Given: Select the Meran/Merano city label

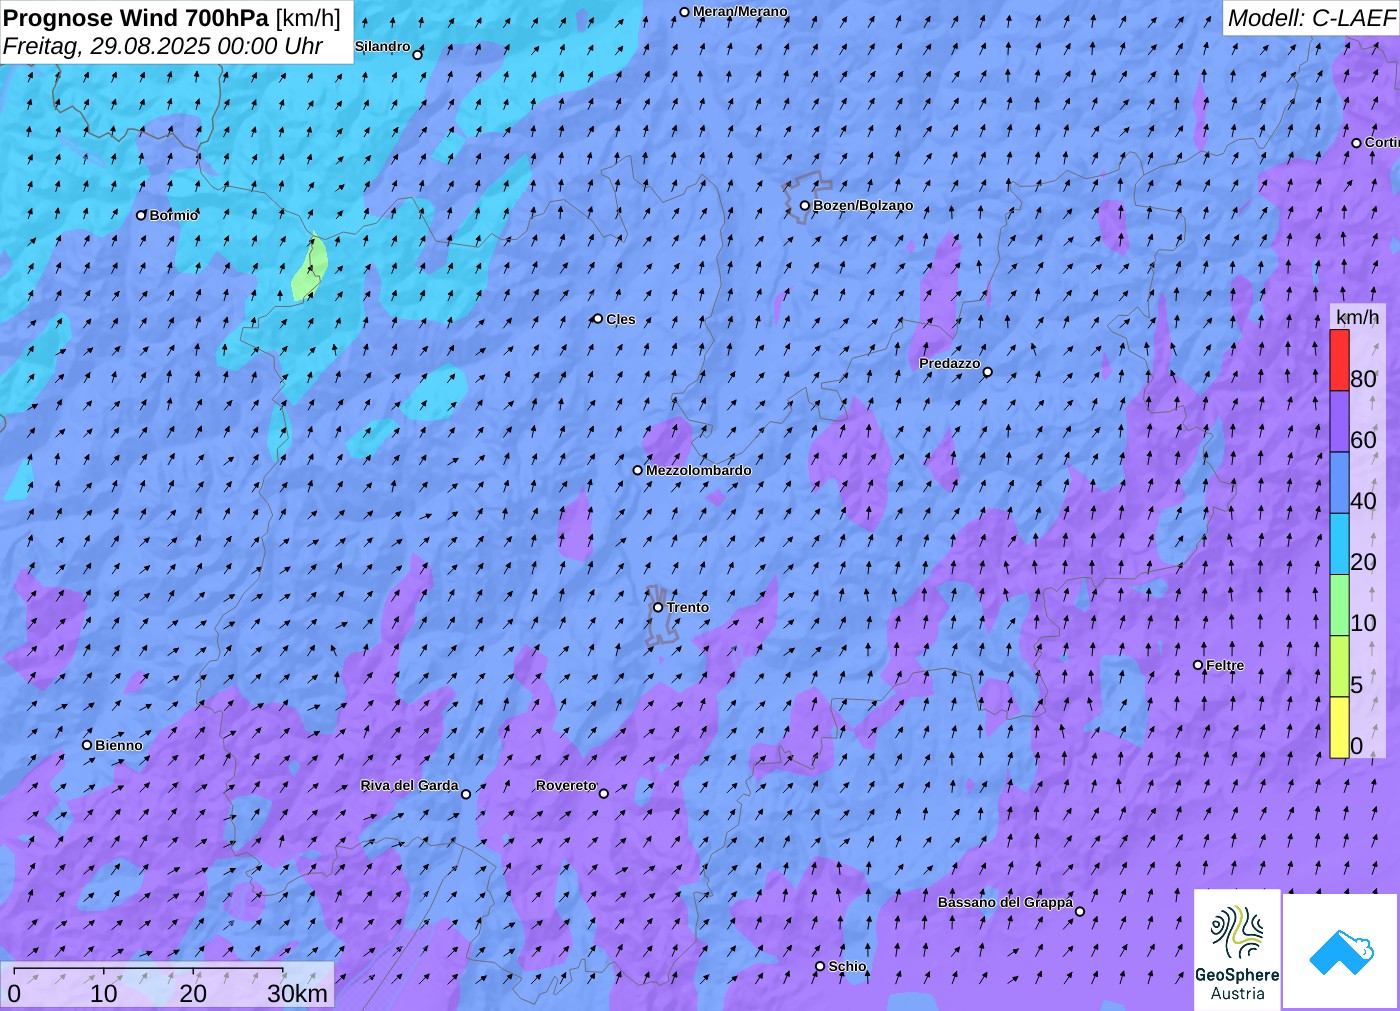Looking at the screenshot, I should tap(740, 12).
